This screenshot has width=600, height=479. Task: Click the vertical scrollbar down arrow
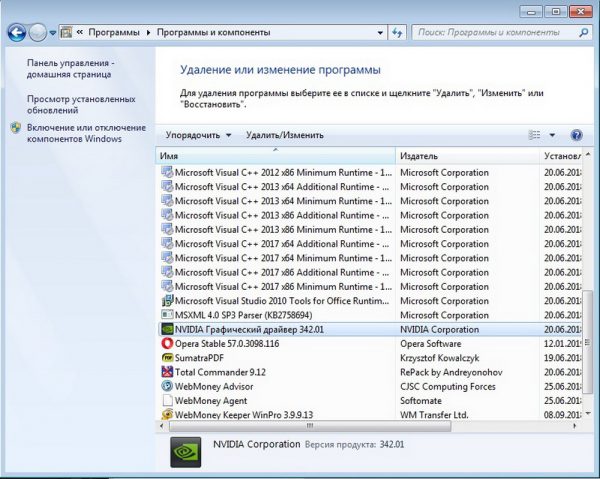click(x=588, y=413)
